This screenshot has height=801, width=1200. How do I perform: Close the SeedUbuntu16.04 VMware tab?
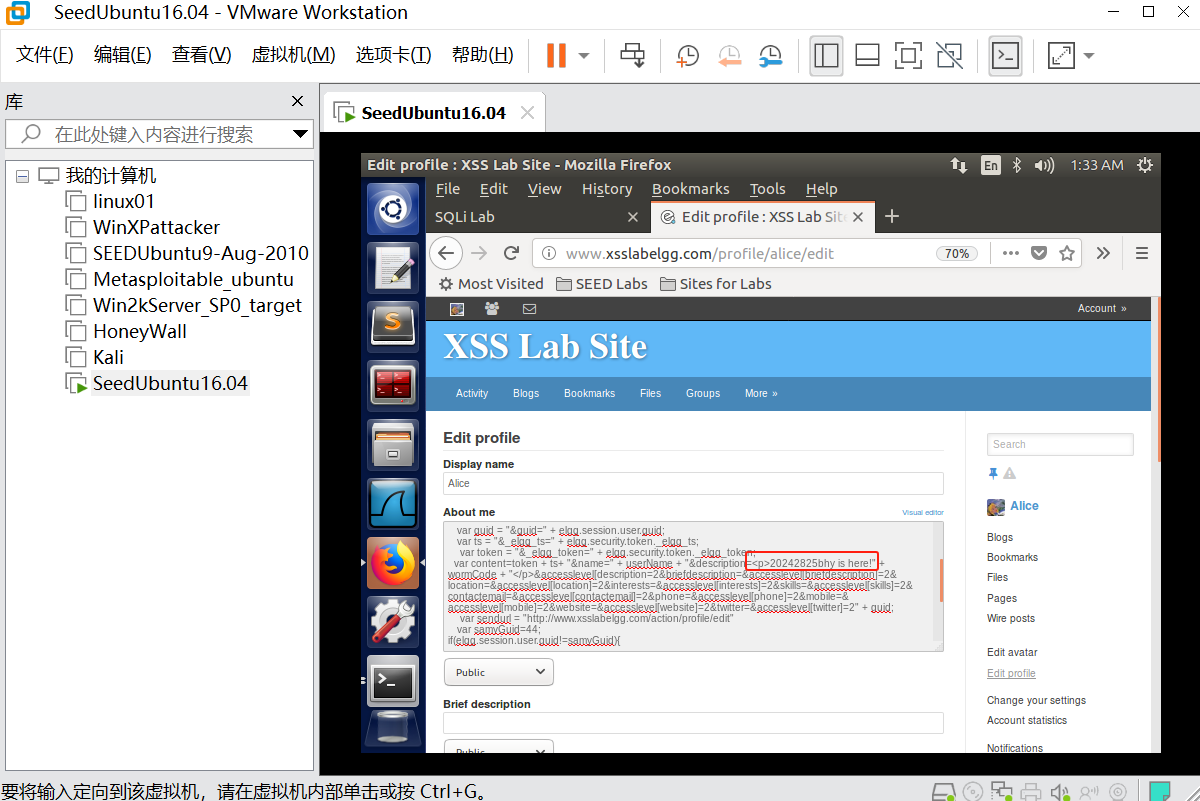coord(527,112)
